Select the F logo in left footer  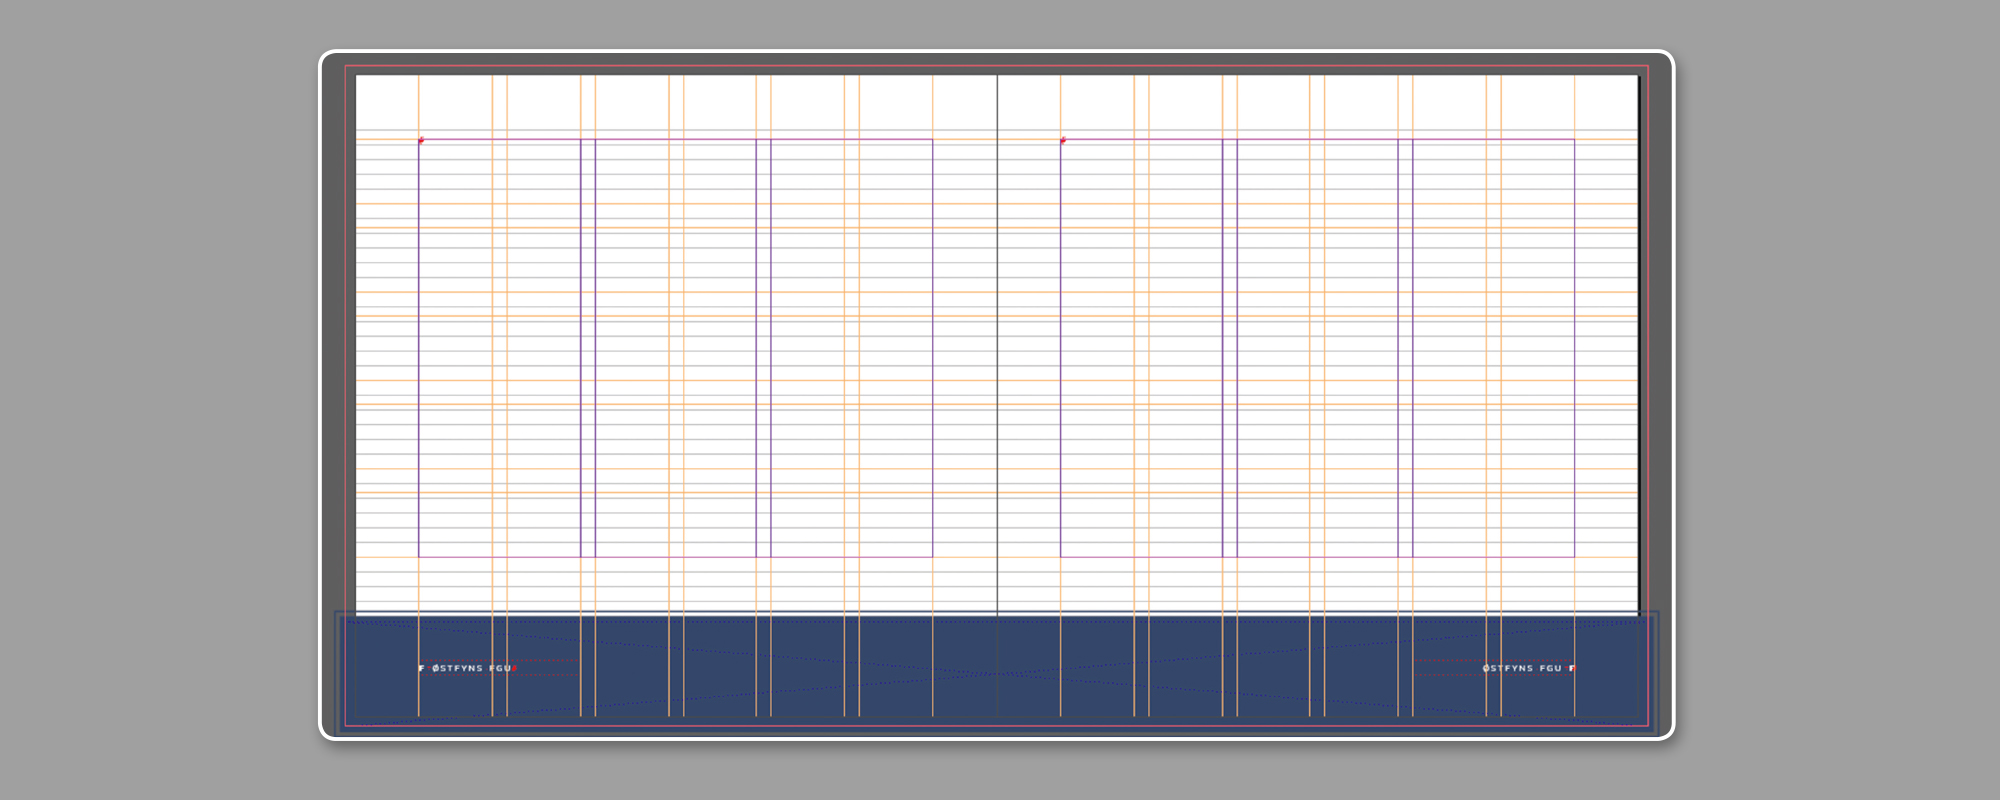tap(421, 668)
